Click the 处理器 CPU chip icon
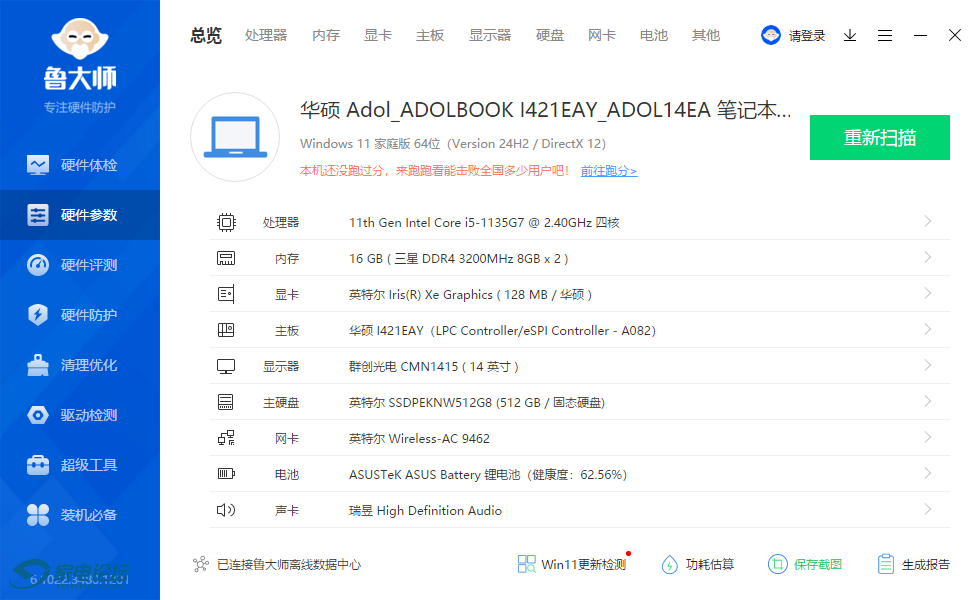 pos(226,222)
